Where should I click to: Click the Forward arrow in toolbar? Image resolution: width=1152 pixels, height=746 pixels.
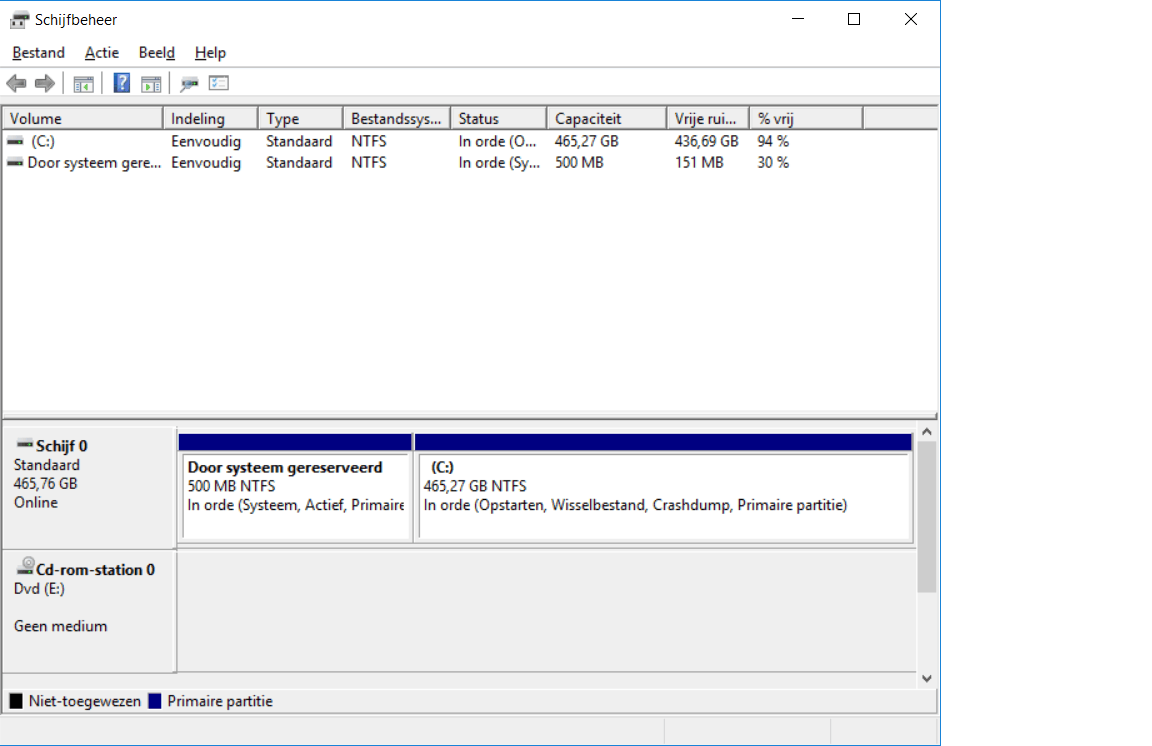(45, 84)
